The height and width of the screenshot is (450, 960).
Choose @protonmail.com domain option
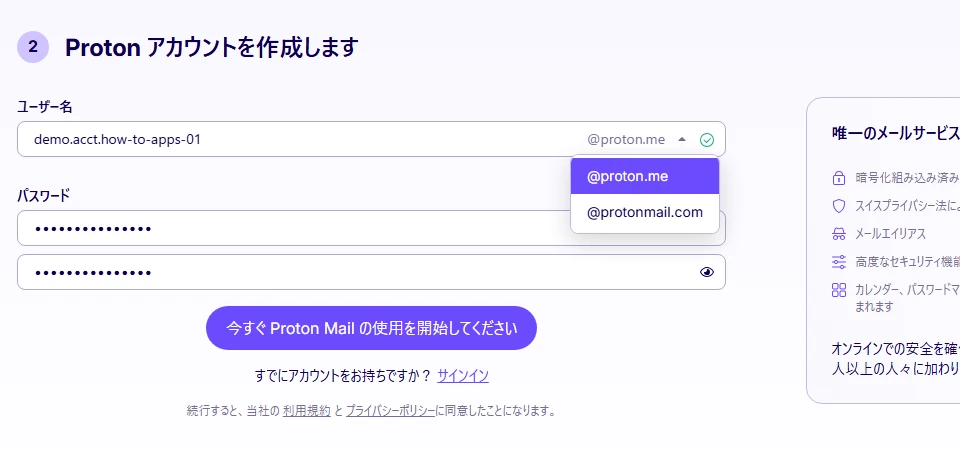click(x=645, y=213)
